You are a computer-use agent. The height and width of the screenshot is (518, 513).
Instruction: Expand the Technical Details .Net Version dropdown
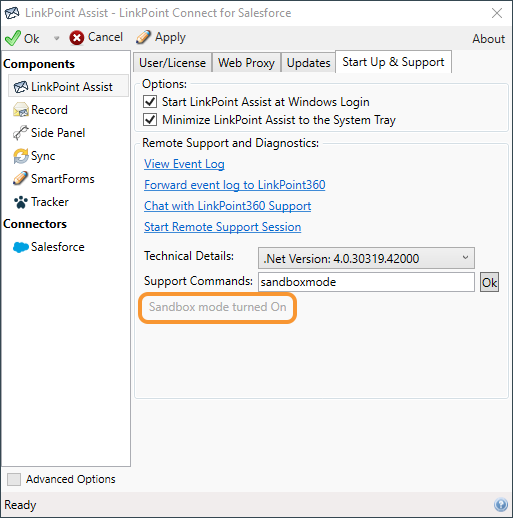click(x=366, y=258)
